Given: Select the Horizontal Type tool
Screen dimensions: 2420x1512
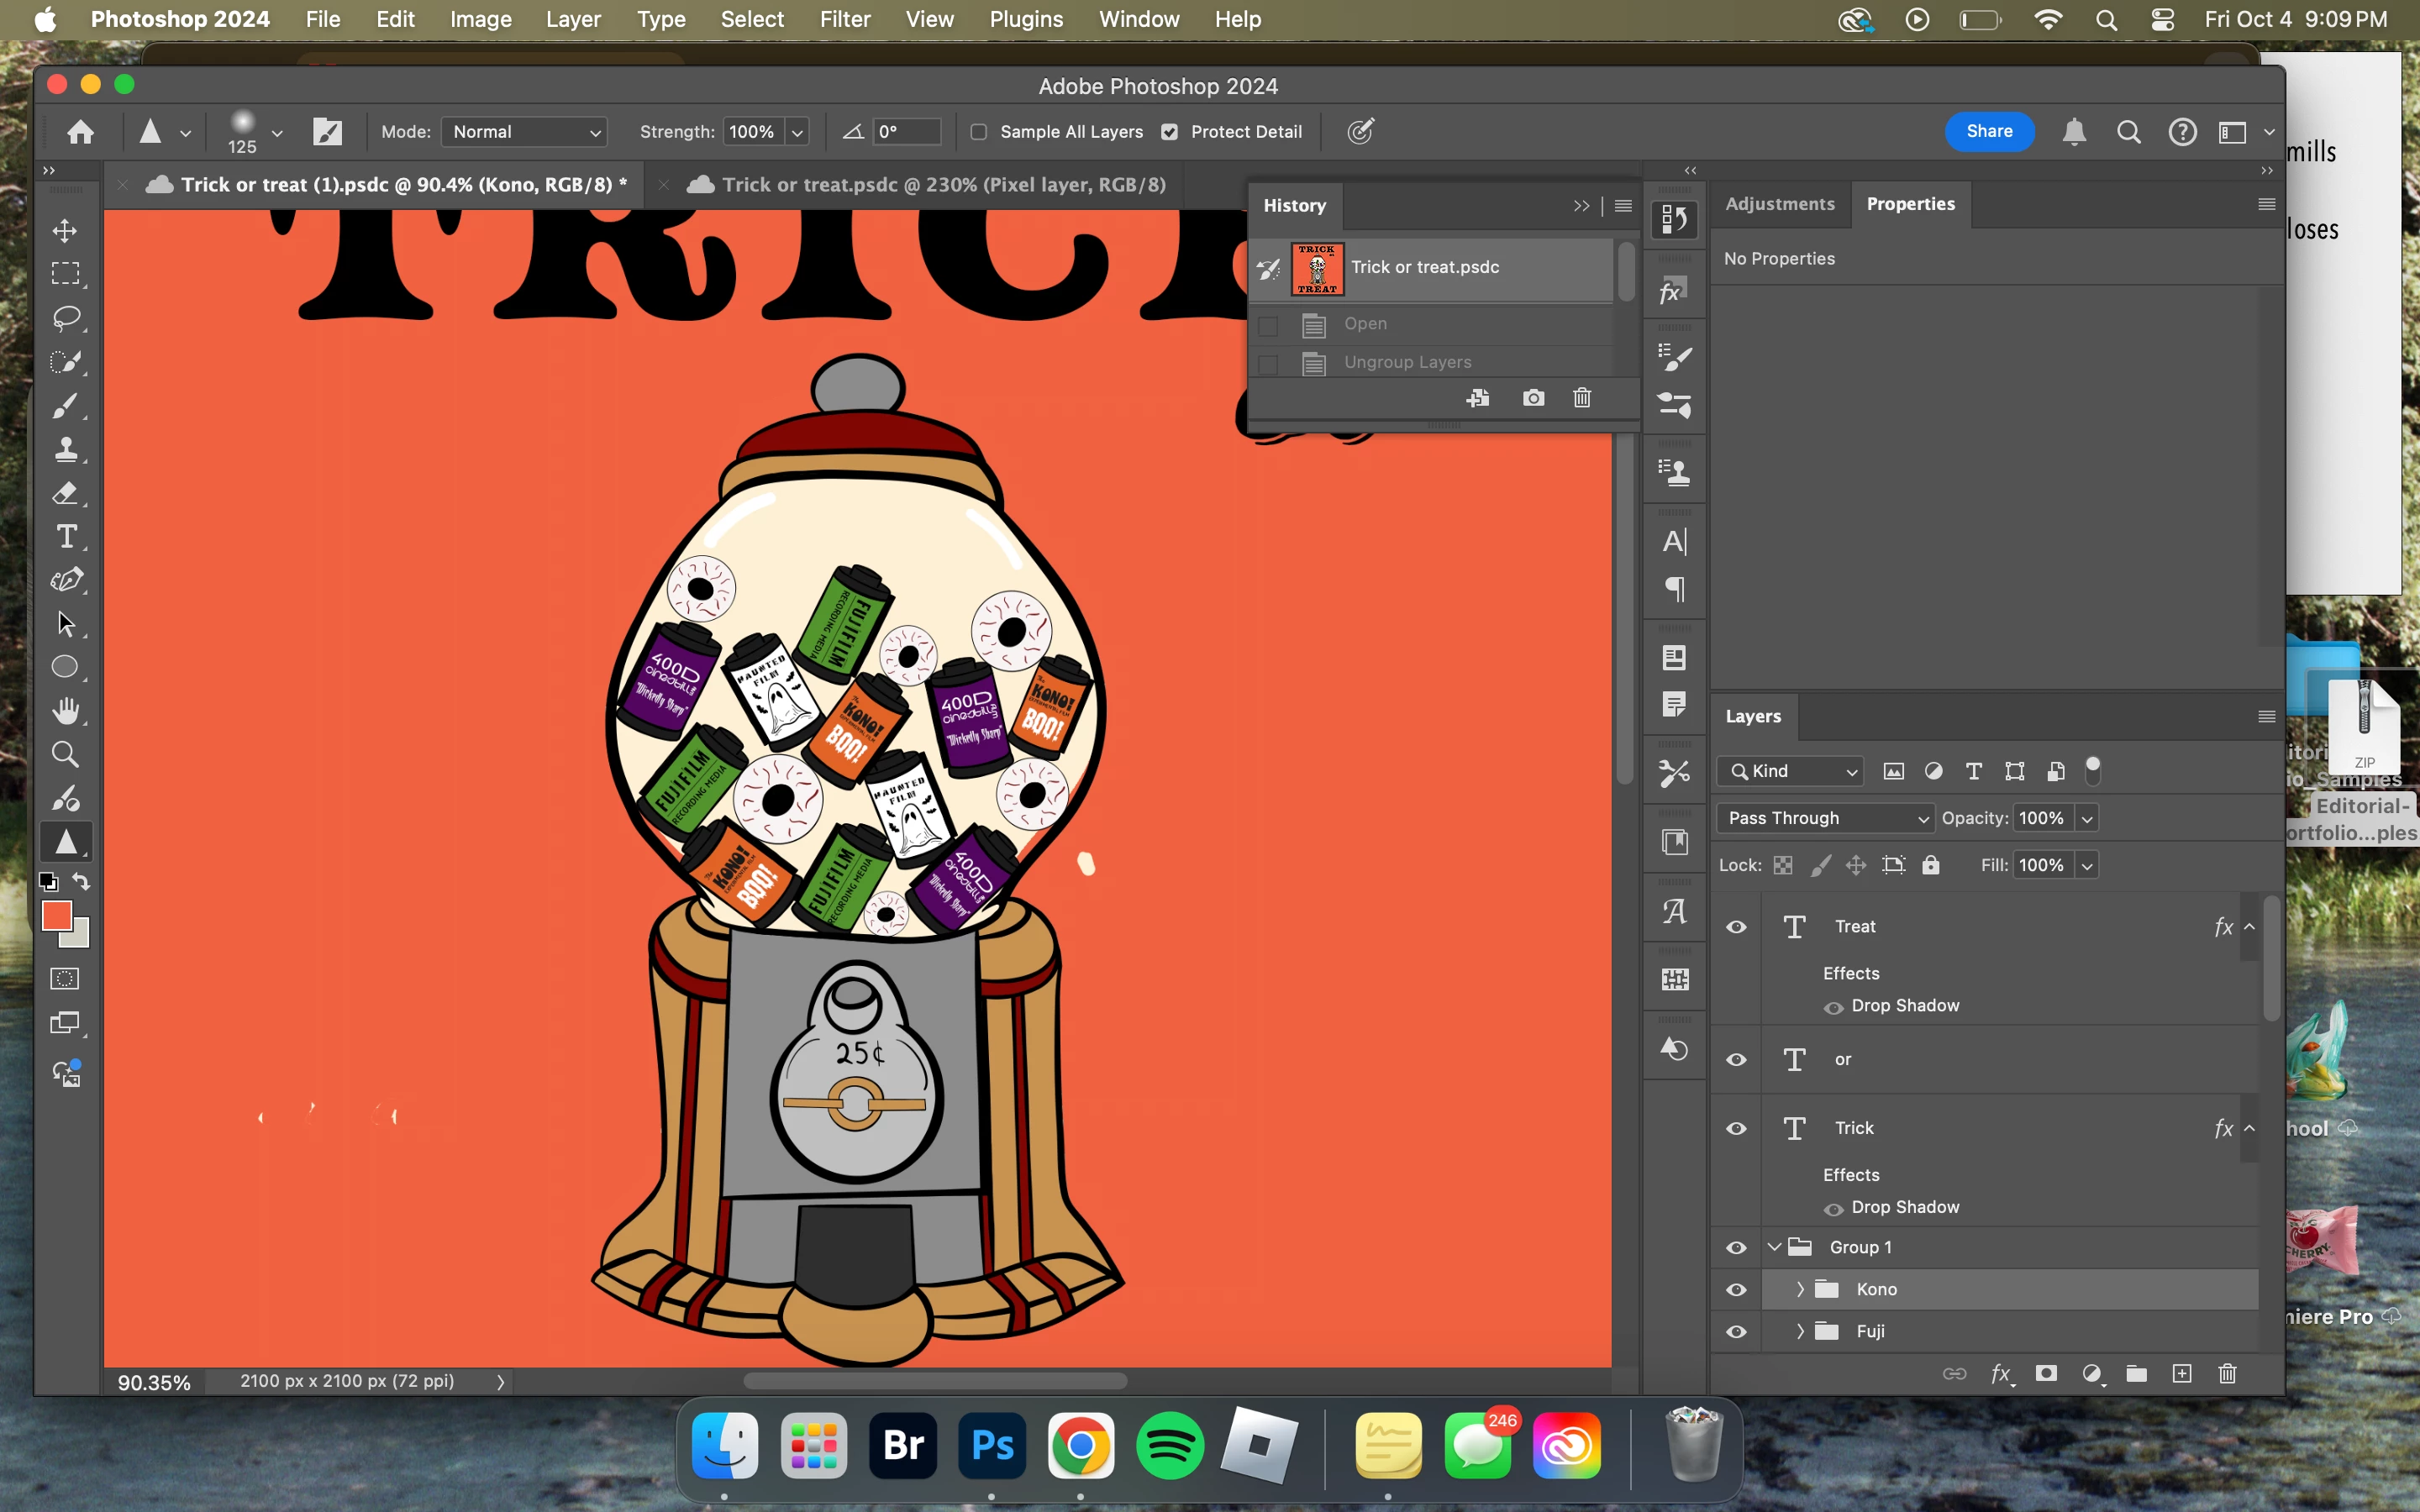Looking at the screenshot, I should tap(65, 537).
